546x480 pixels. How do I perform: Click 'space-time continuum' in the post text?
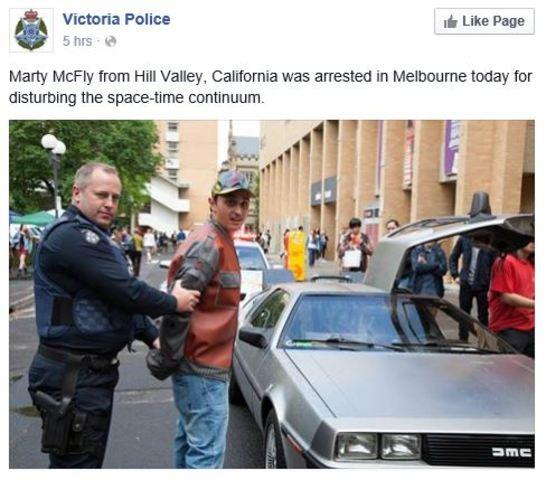point(184,98)
